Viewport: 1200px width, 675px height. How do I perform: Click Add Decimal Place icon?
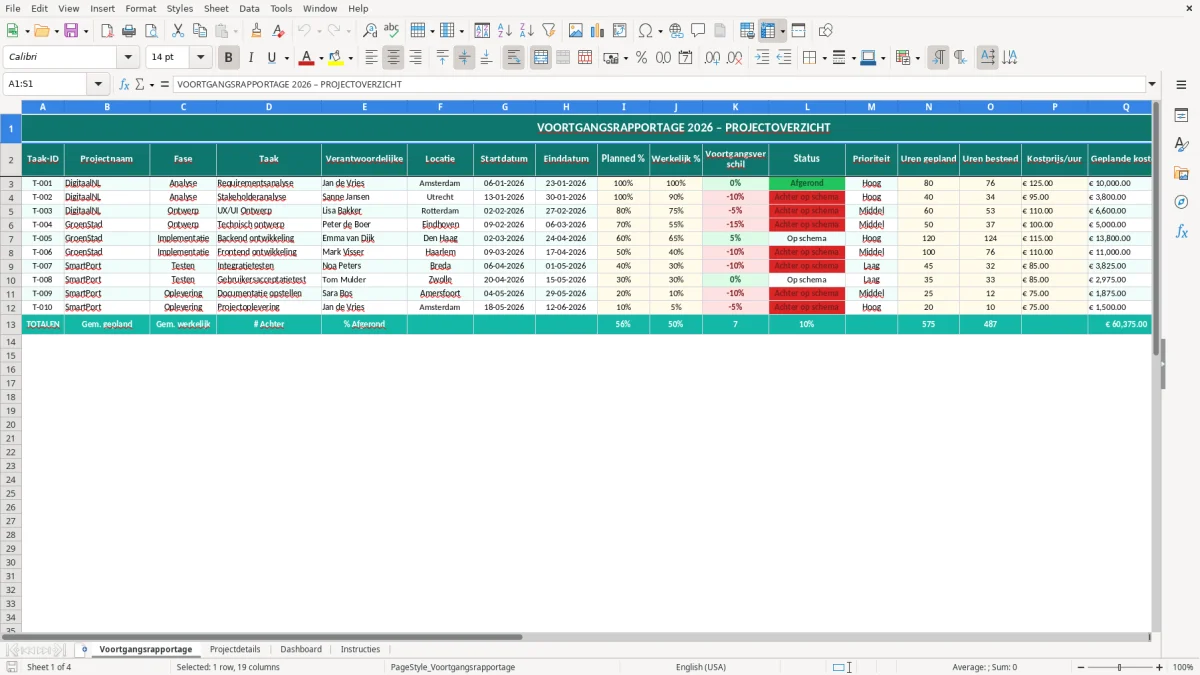point(713,58)
